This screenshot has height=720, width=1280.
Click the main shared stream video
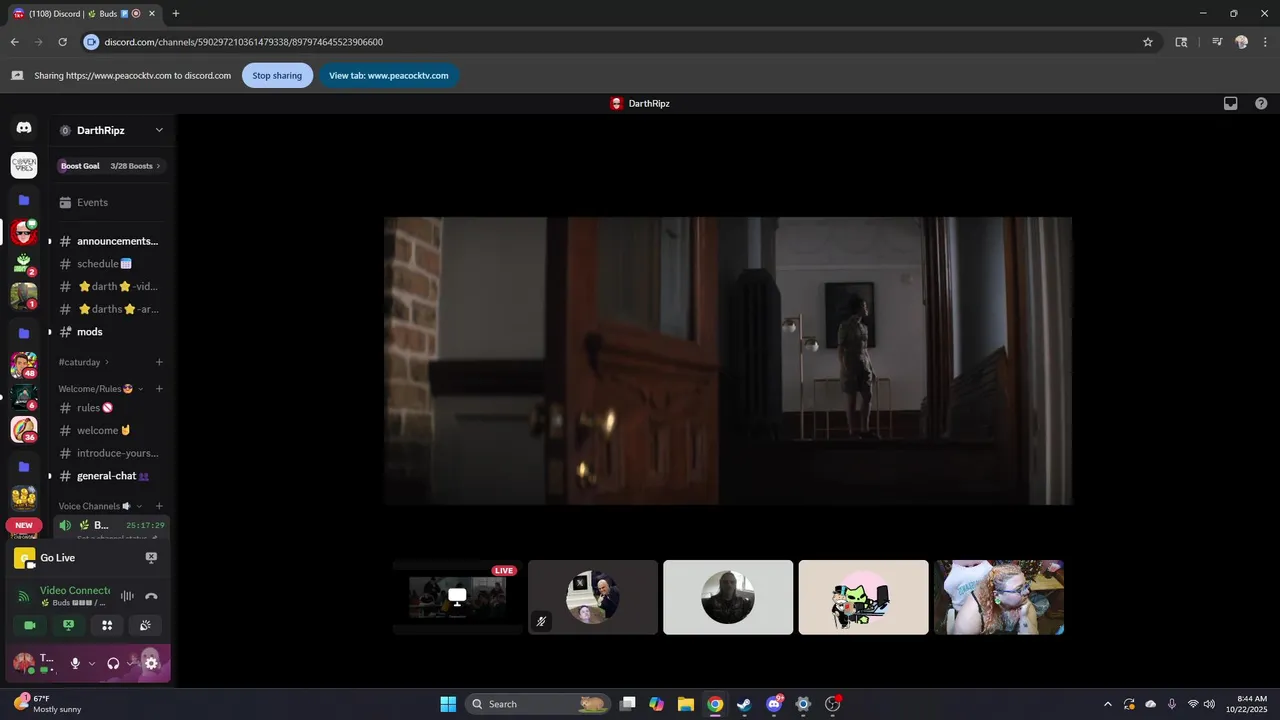(728, 361)
